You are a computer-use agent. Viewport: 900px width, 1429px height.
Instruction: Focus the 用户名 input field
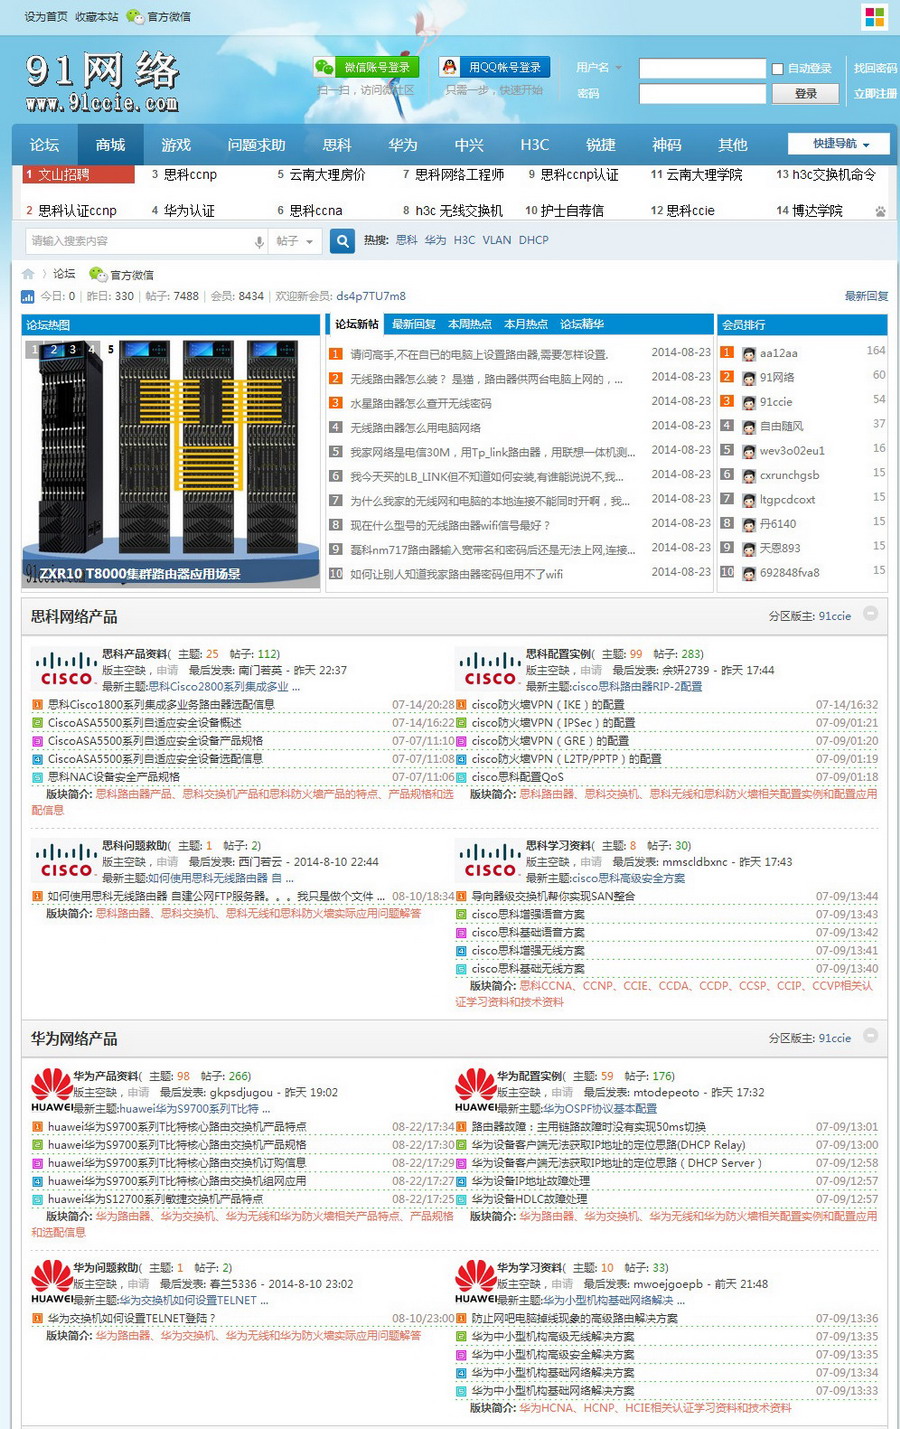pos(702,68)
